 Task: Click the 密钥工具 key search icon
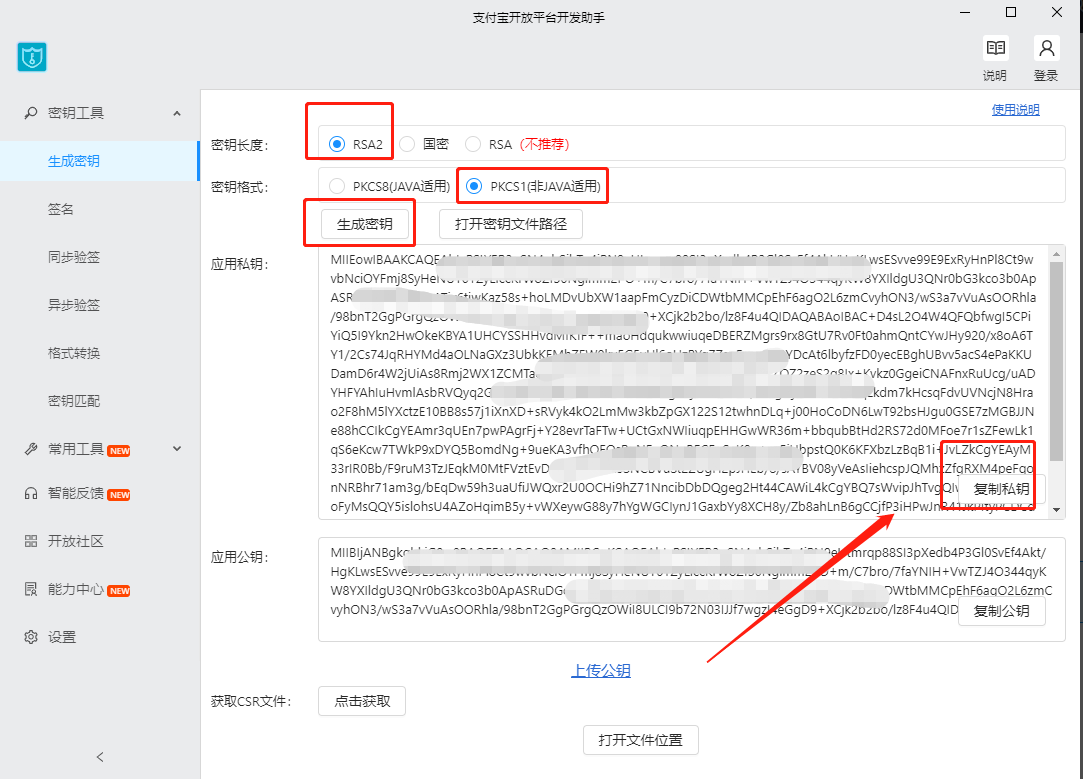31,113
